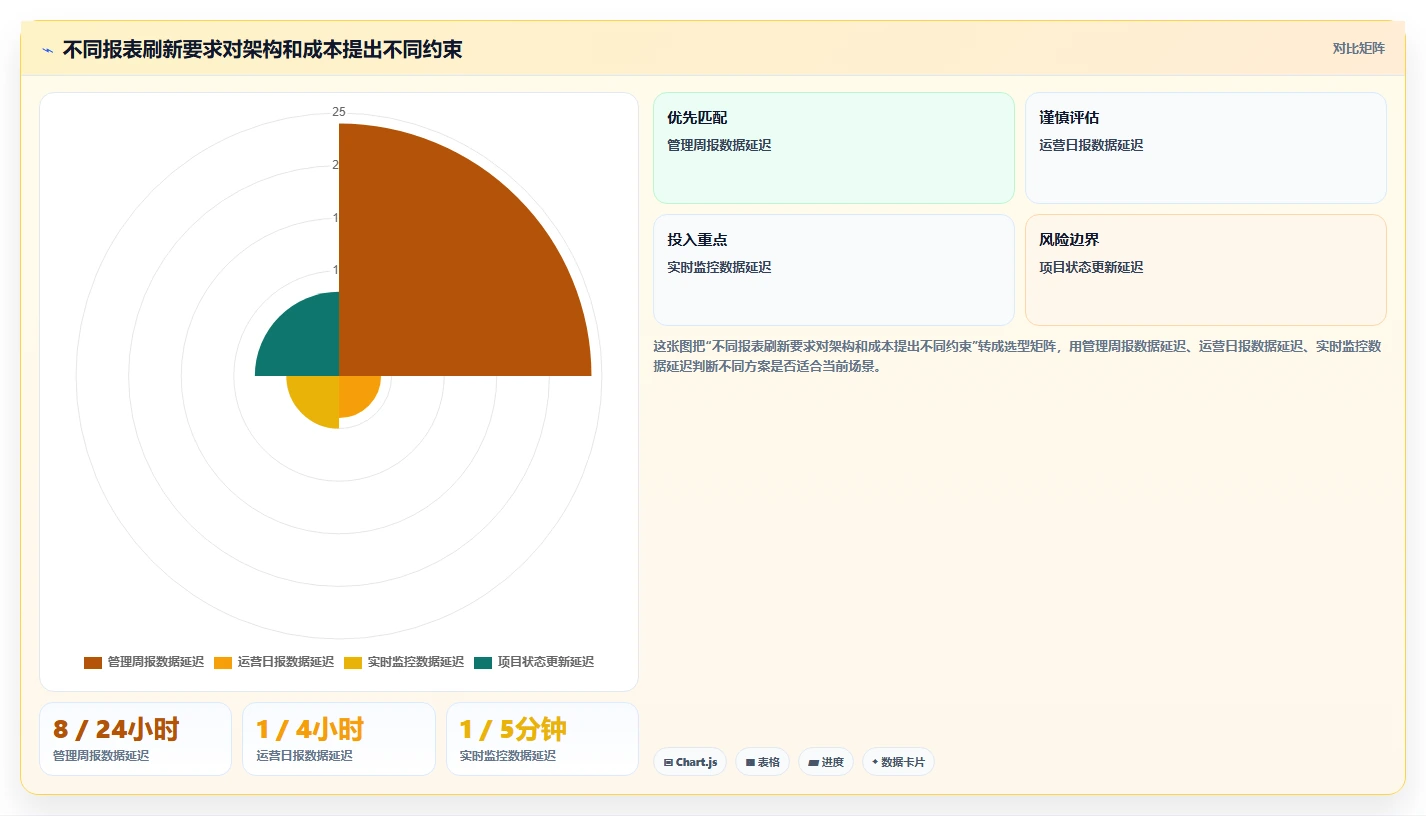This screenshot has width=1426, height=816.
Task: Click 运营日报数据延迟 caption under 1 / 4小时
Action: coord(304,756)
